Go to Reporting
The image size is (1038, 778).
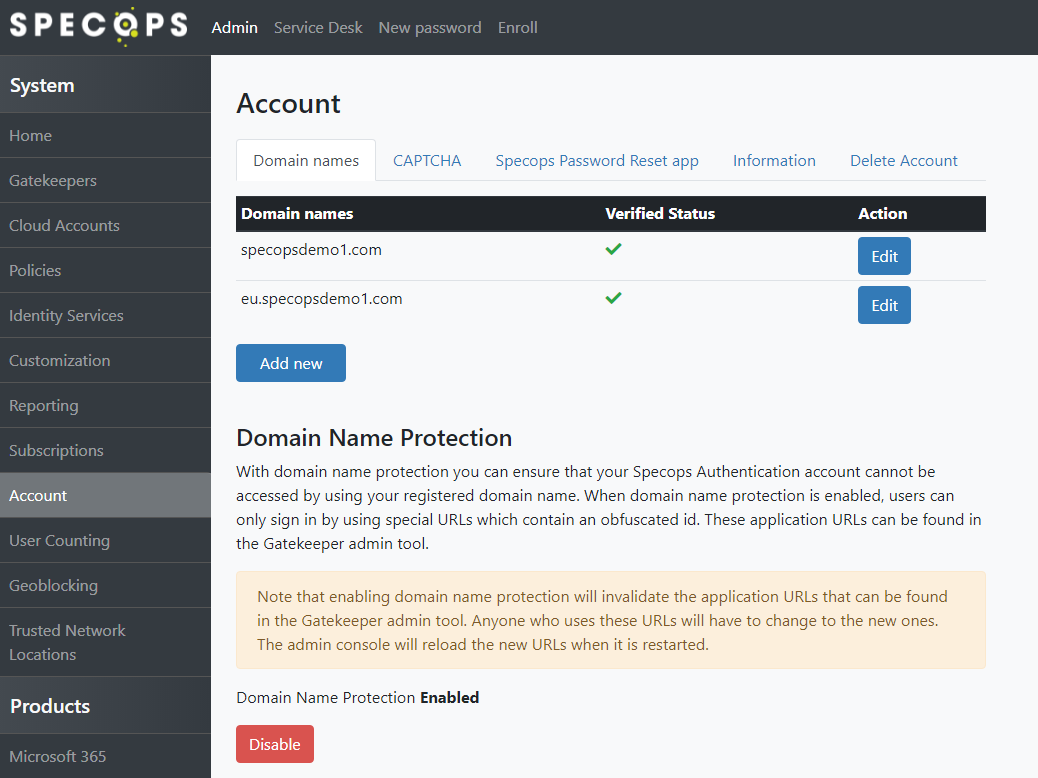[x=105, y=405]
